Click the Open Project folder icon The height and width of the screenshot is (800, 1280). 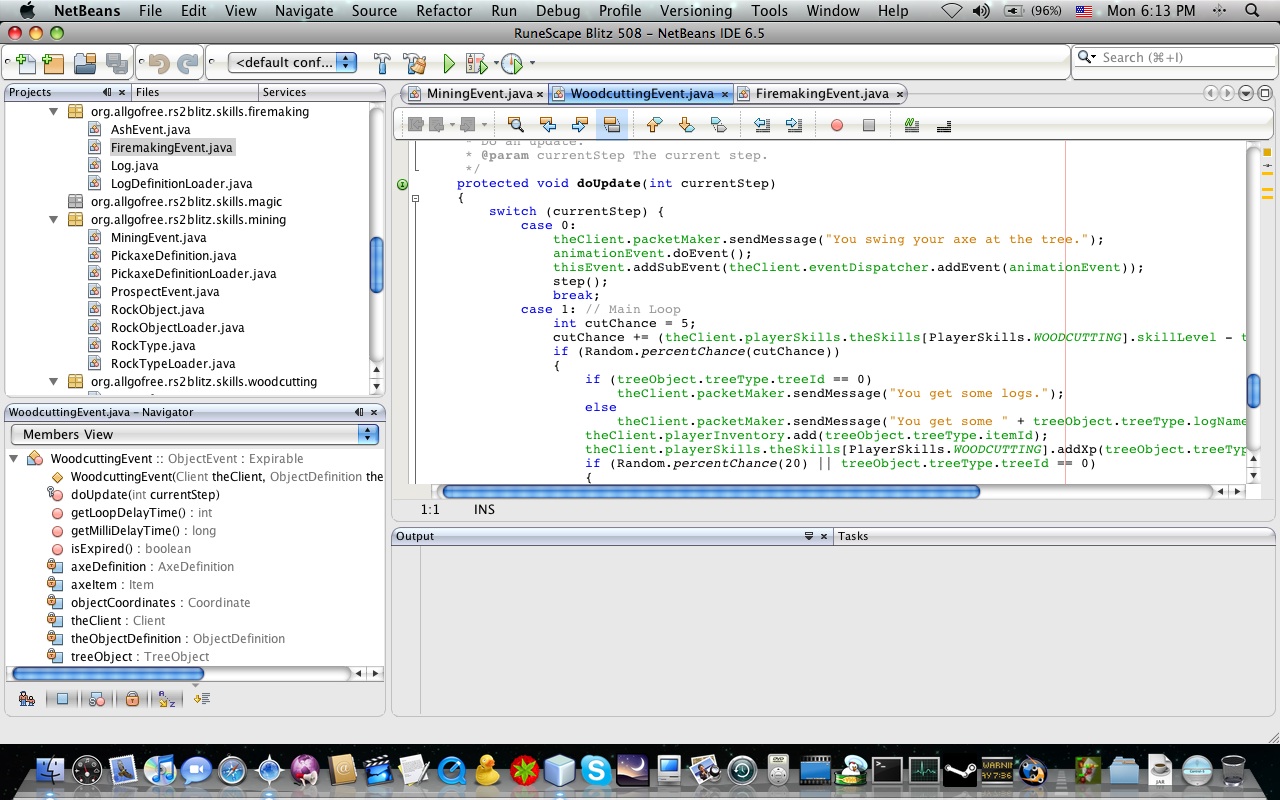click(86, 63)
